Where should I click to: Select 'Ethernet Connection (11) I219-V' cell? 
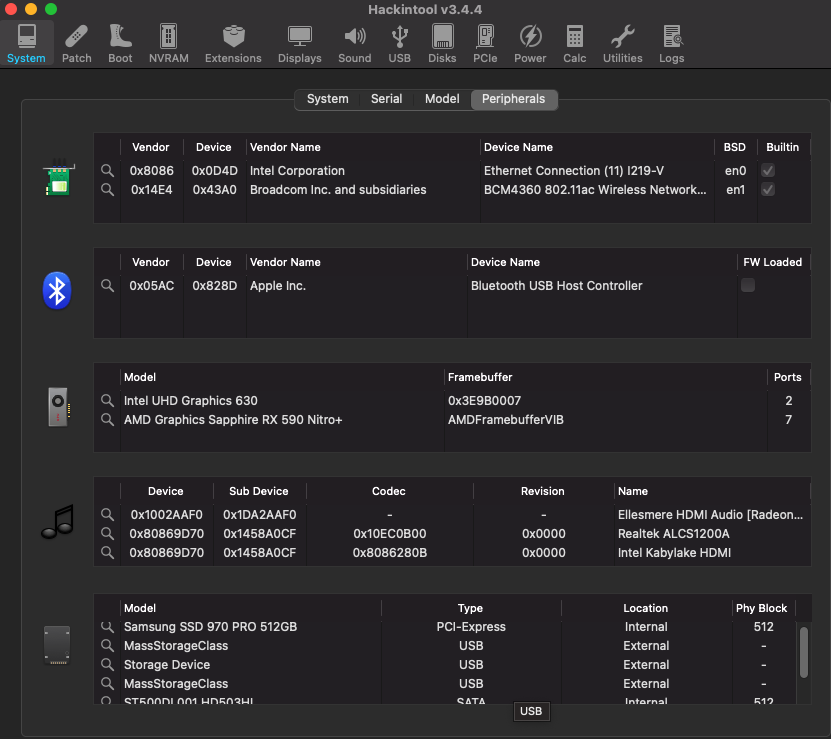click(x=573, y=171)
